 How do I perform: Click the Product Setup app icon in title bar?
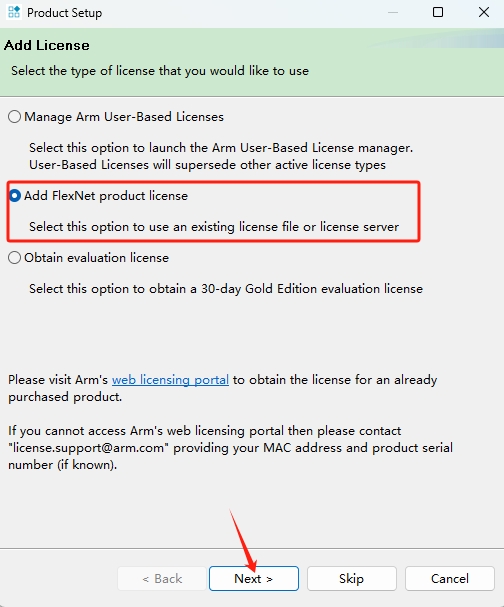pyautogui.click(x=14, y=12)
